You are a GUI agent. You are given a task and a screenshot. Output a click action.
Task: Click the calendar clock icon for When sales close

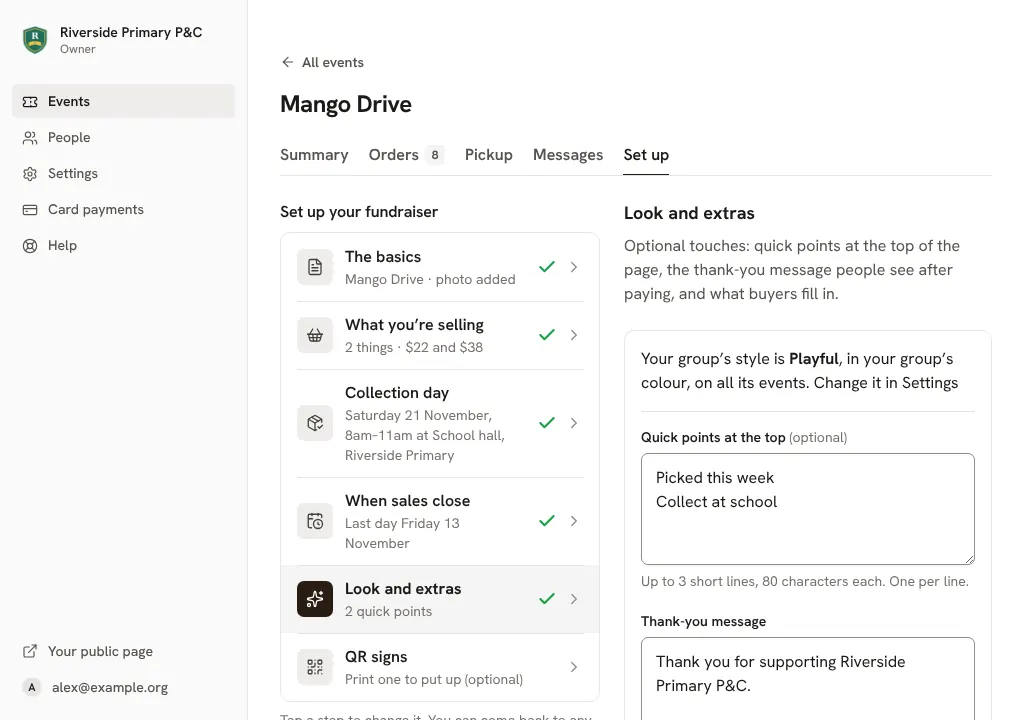pyautogui.click(x=315, y=521)
